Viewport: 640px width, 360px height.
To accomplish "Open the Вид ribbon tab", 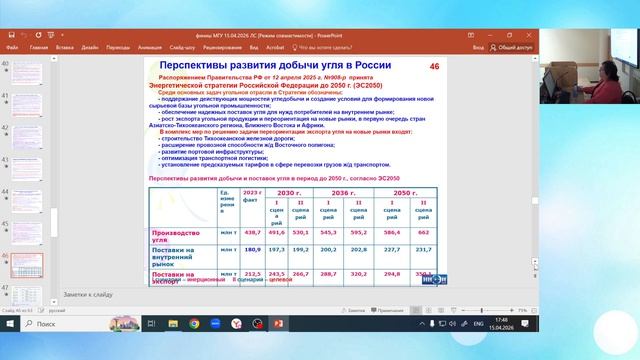I will (254, 47).
